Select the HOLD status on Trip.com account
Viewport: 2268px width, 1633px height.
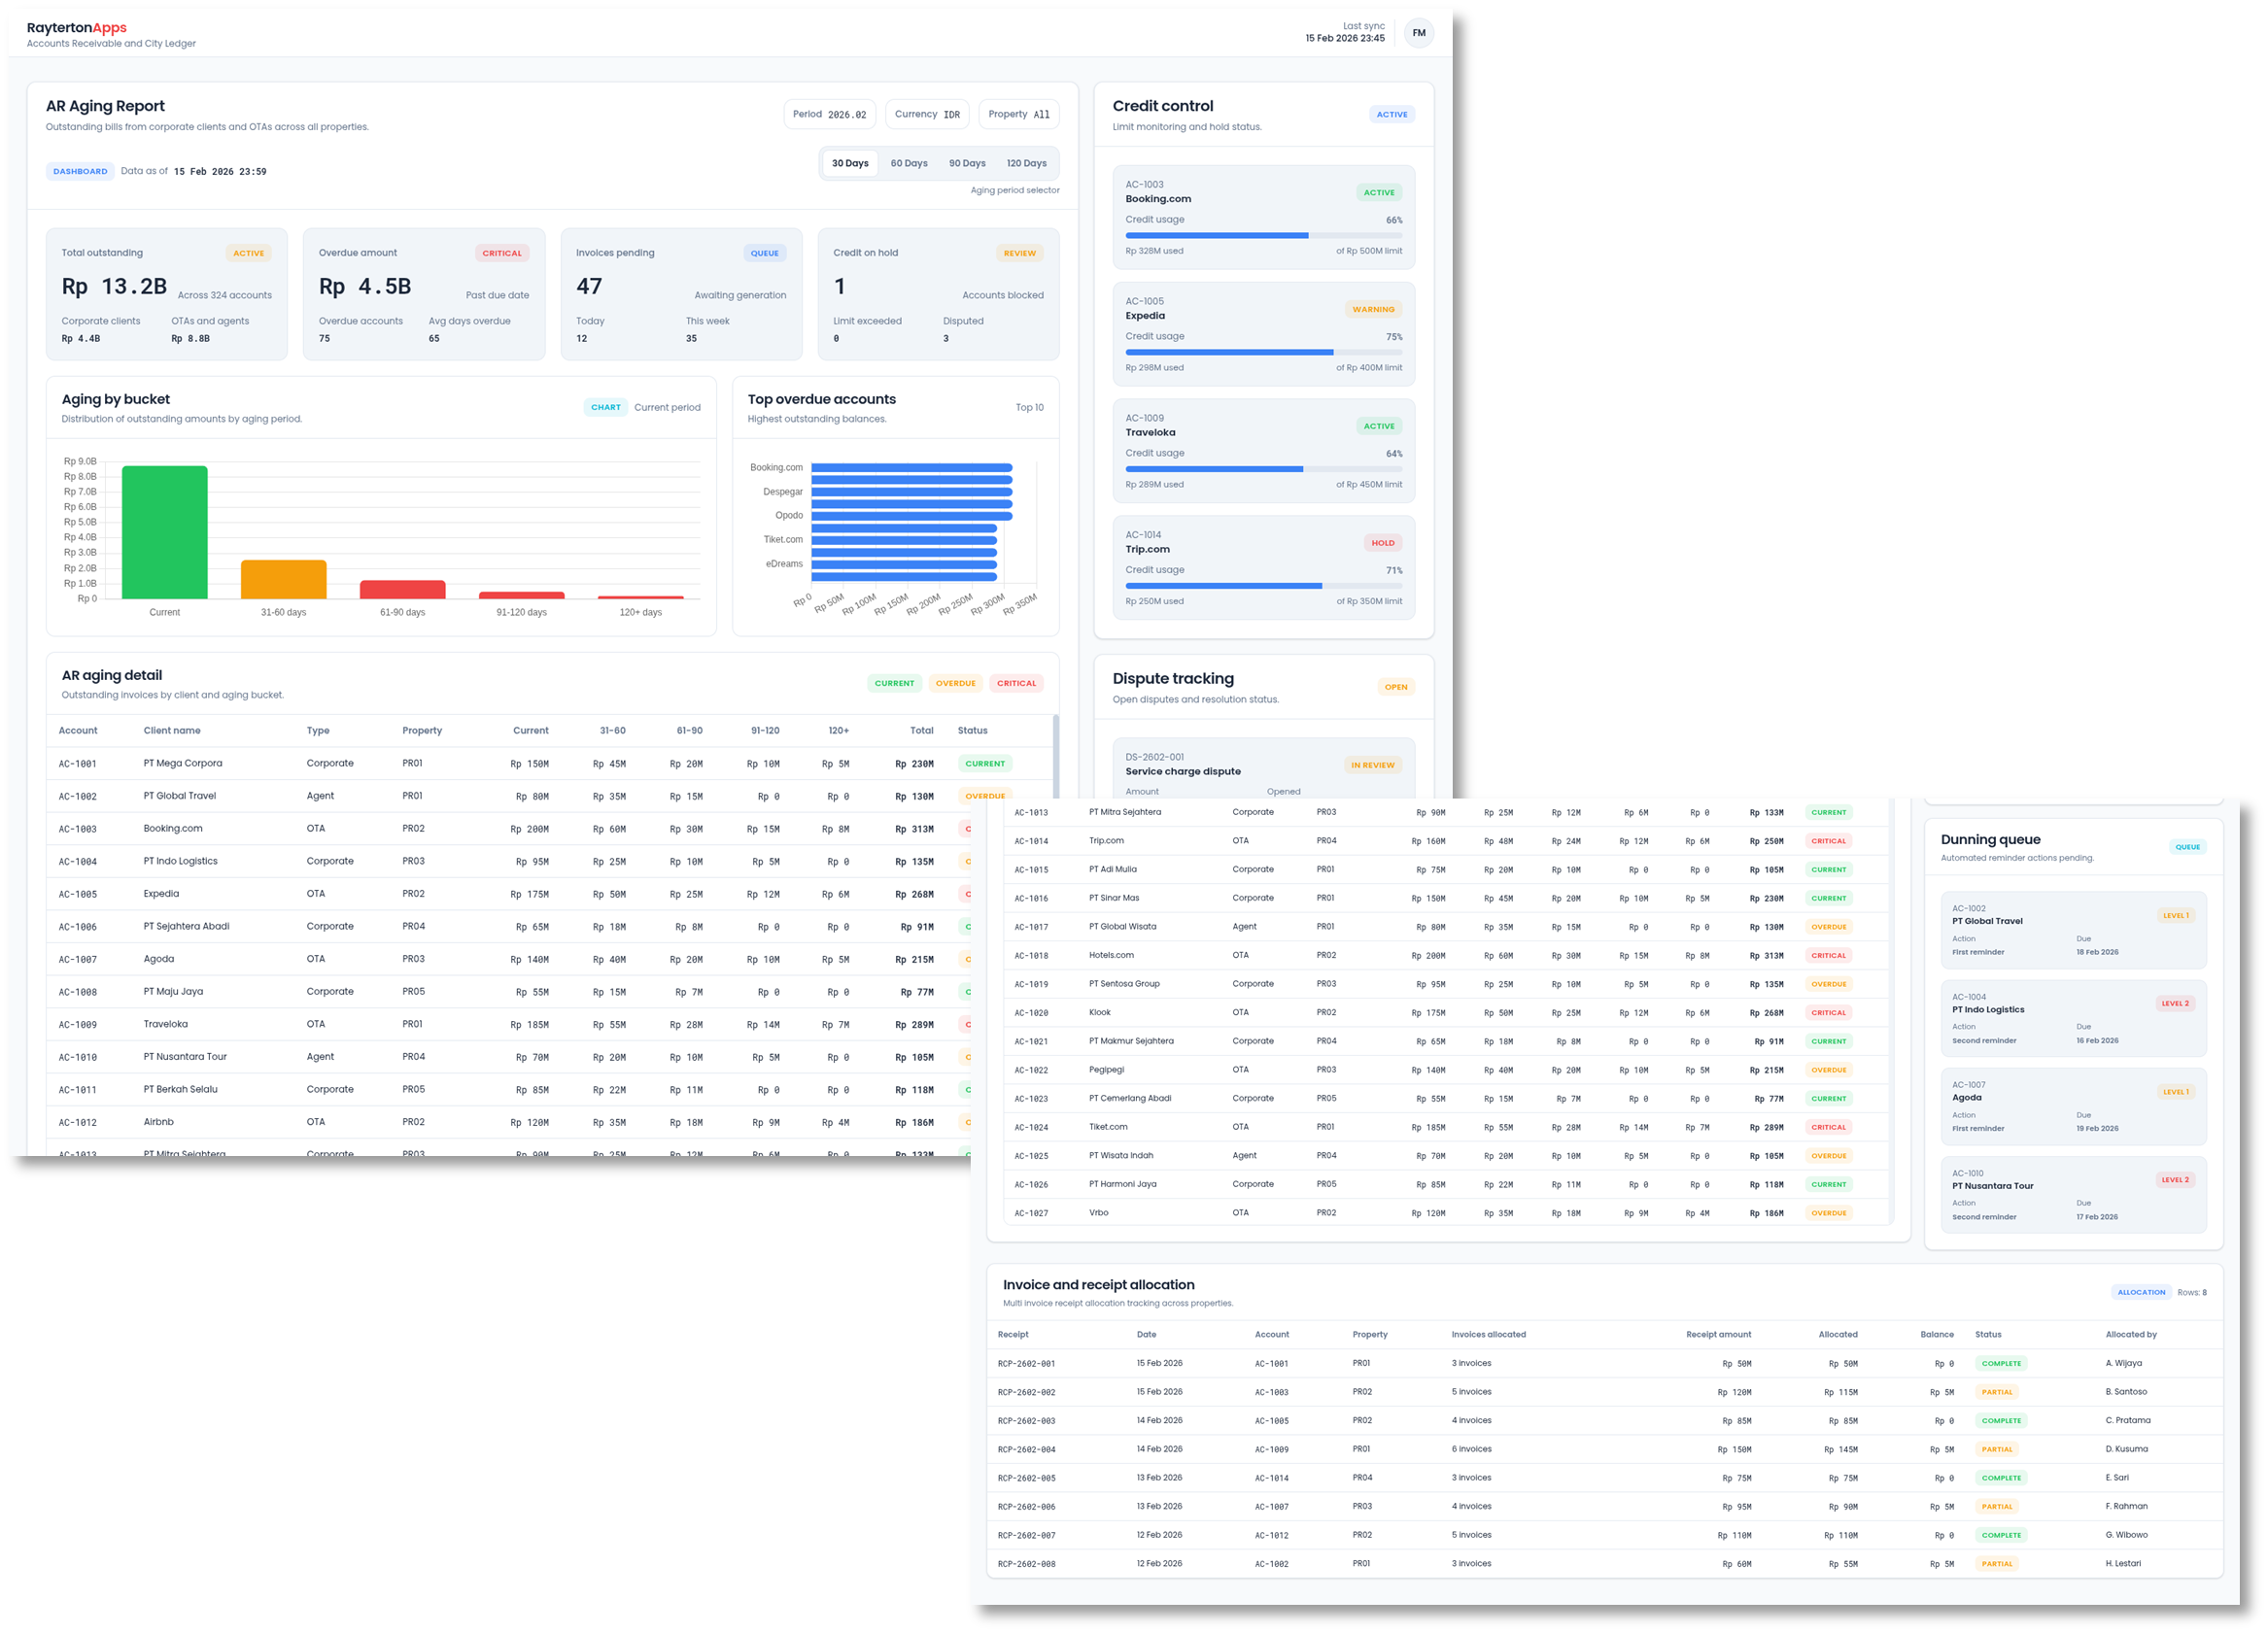pos(1383,543)
